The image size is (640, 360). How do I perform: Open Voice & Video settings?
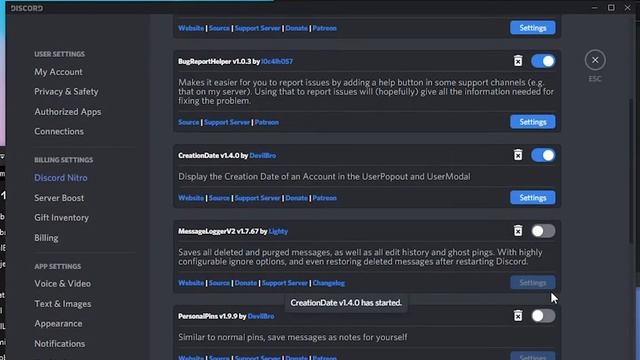pyautogui.click(x=62, y=284)
